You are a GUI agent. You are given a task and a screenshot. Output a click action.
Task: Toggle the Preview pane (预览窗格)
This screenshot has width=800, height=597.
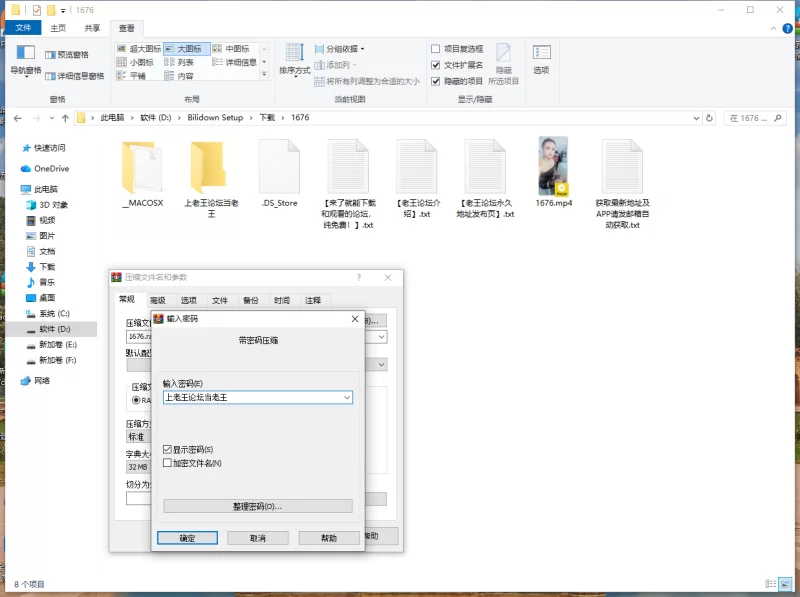click(x=67, y=55)
